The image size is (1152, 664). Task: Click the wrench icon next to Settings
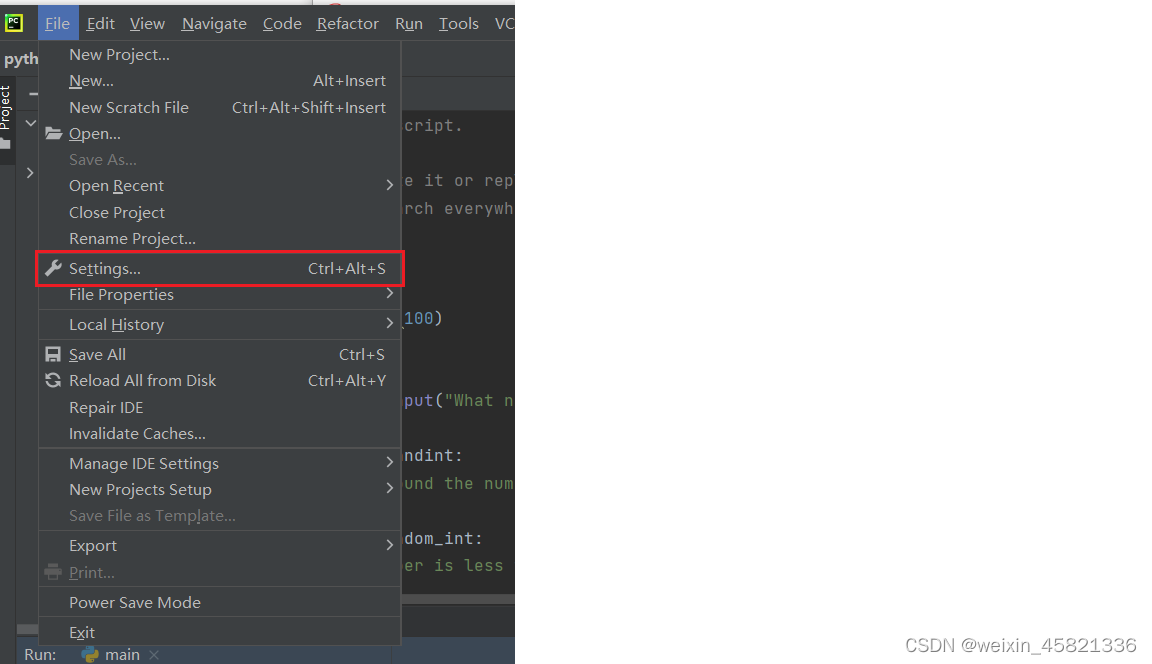pos(53,269)
